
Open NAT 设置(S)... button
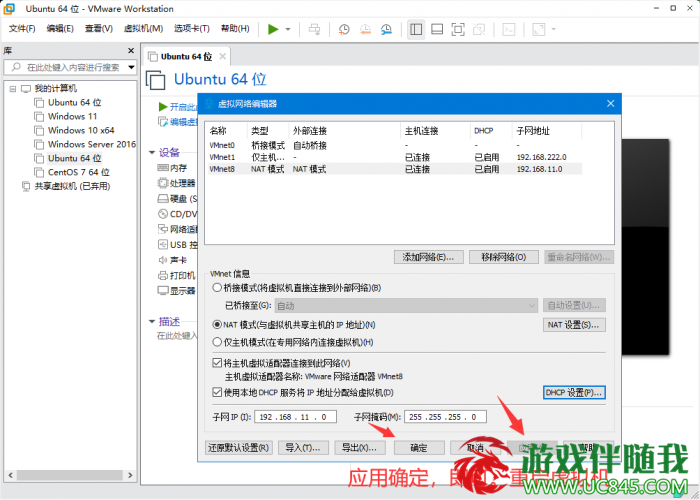[x=574, y=325]
